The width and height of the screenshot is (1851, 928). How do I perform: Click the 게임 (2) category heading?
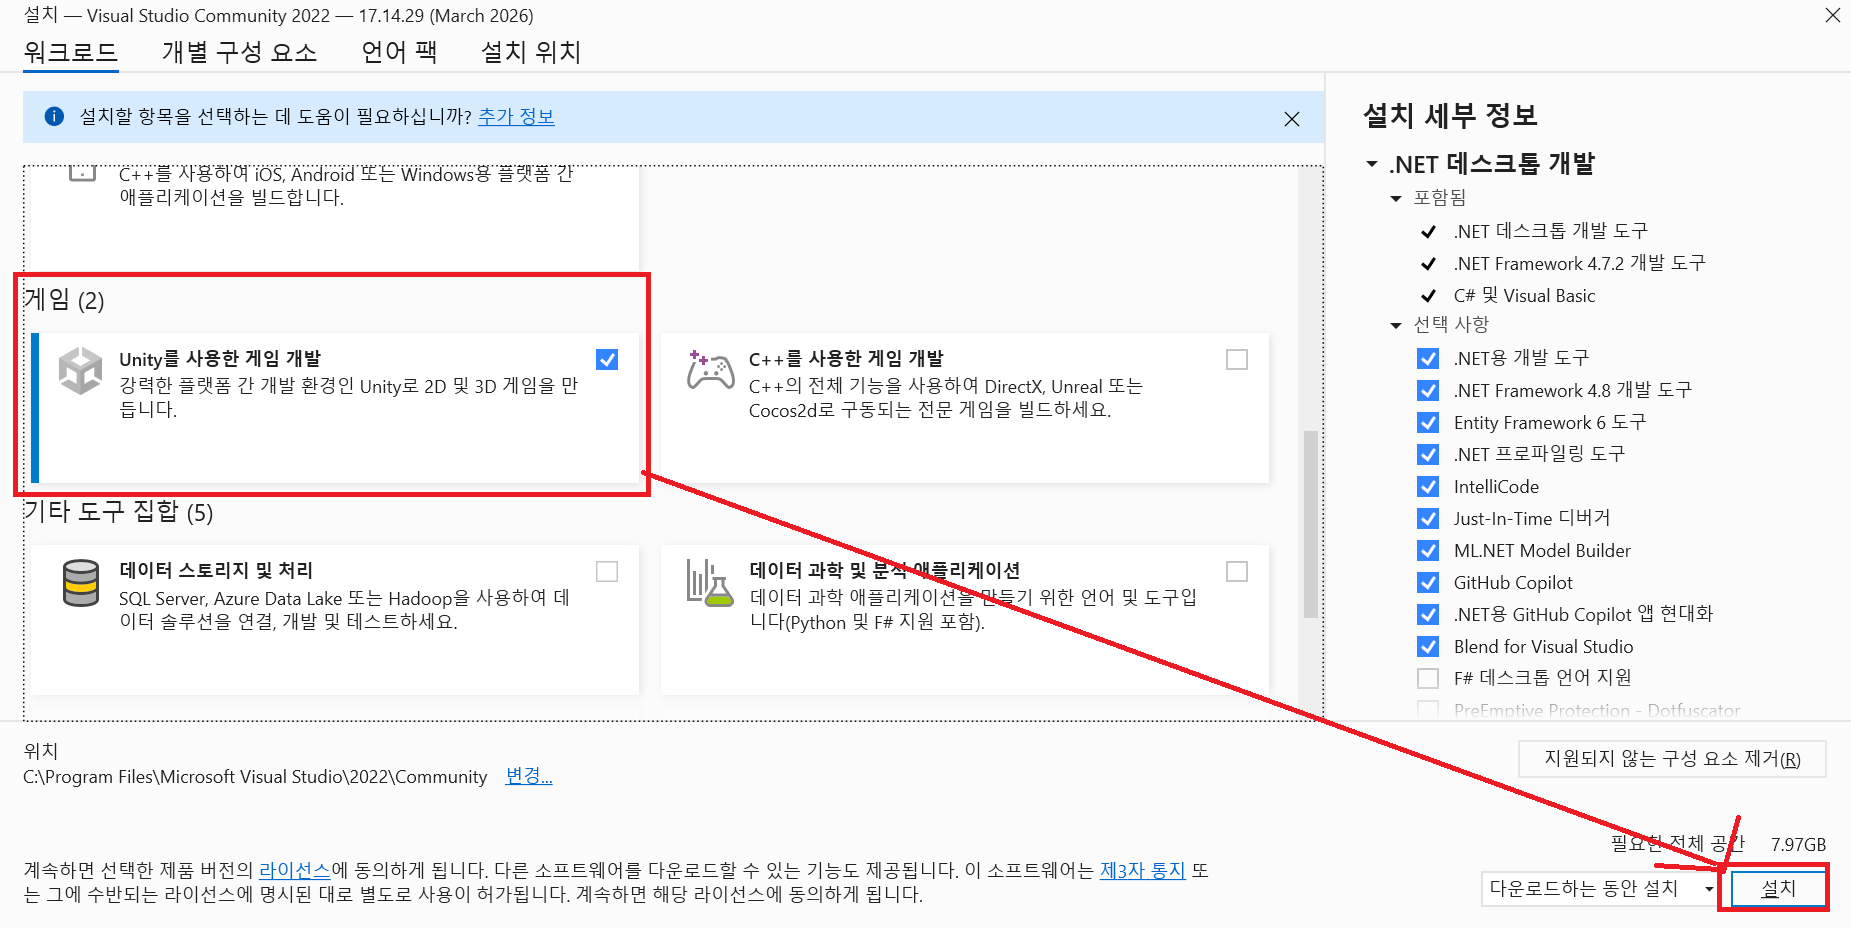tap(63, 300)
